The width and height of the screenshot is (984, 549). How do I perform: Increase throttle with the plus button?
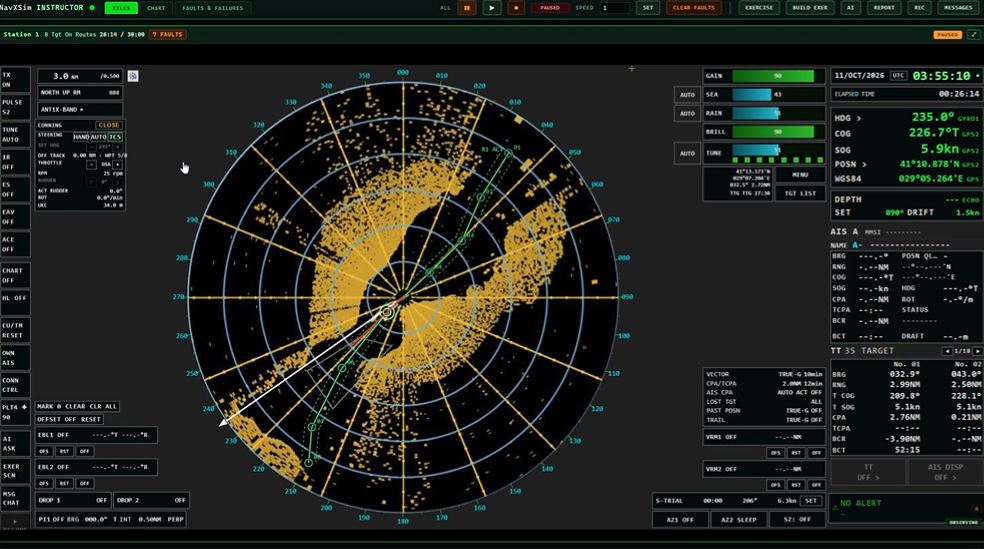coord(117,164)
